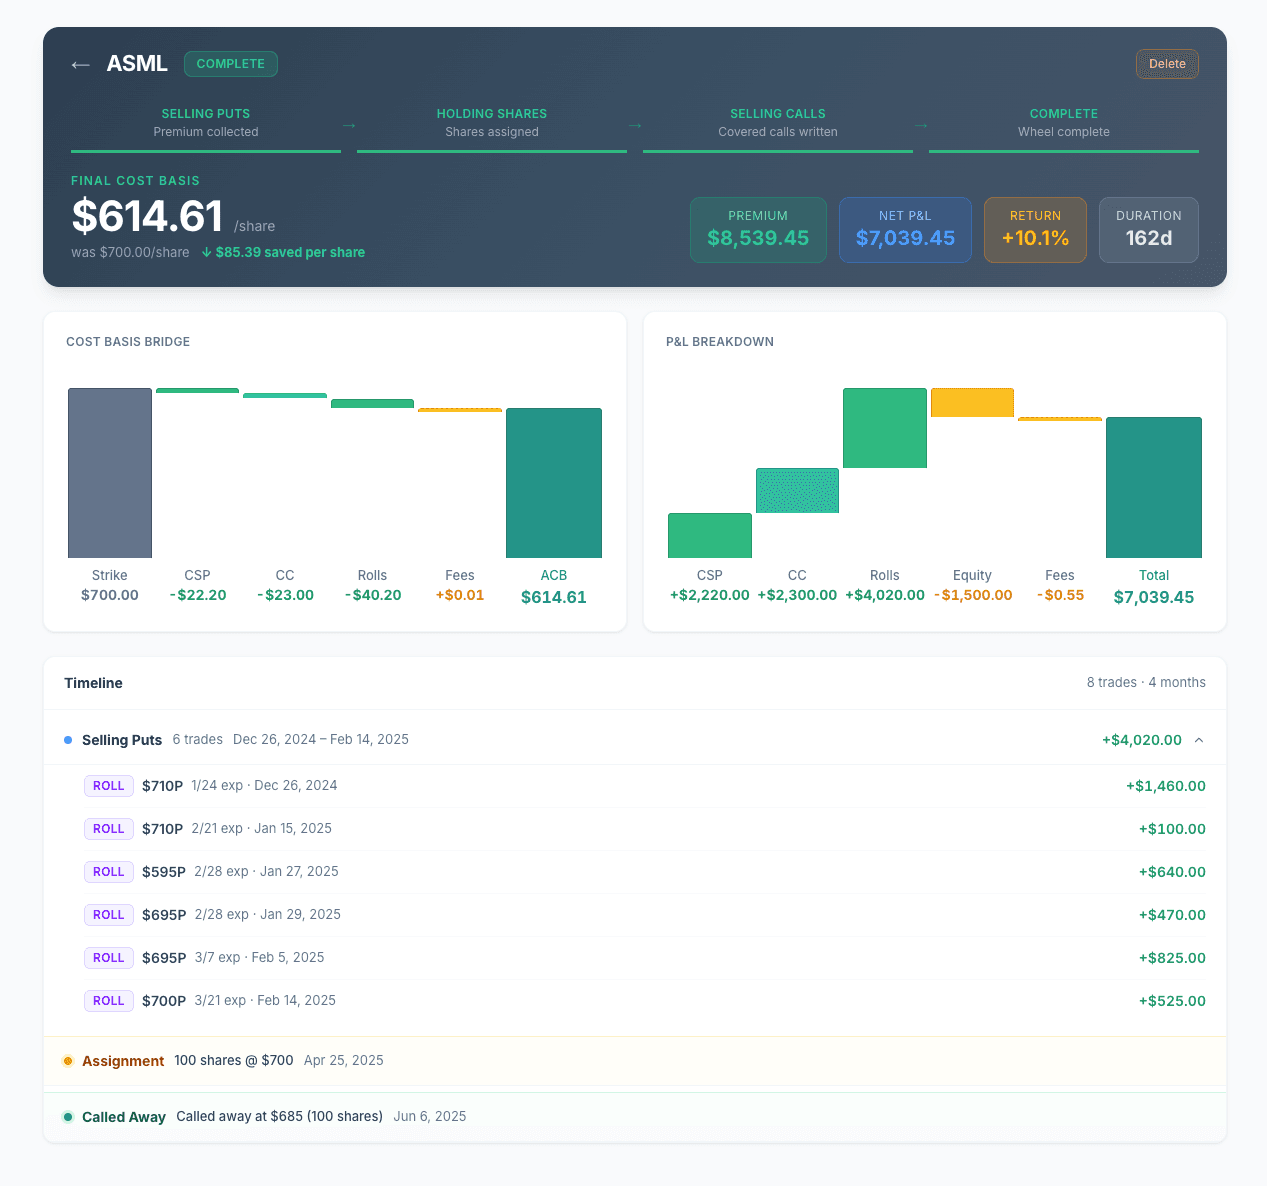This screenshot has width=1267, height=1186.
Task: Click the +$525.00 trade amount
Action: (1172, 1001)
